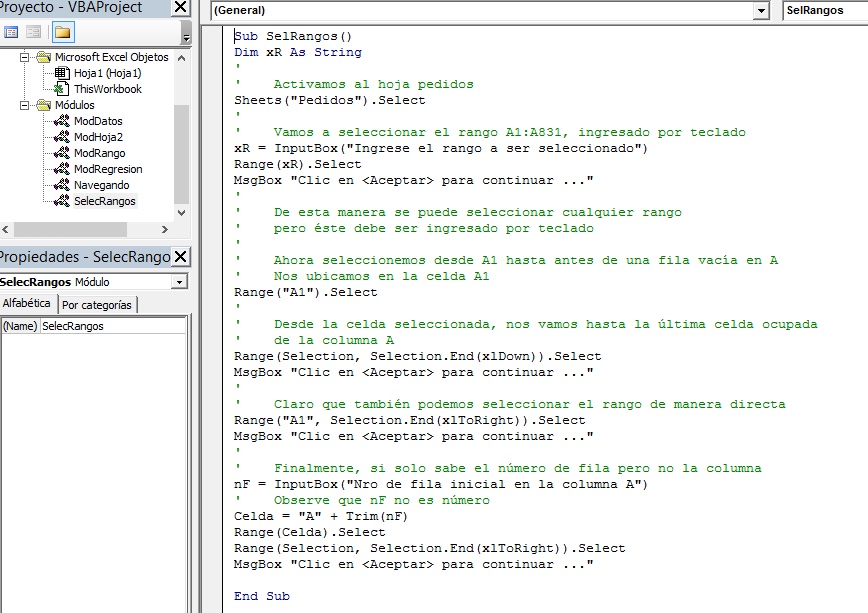The width and height of the screenshot is (868, 613).
Task: Close the Proyecto - VBAProject panel
Action: 180,7
